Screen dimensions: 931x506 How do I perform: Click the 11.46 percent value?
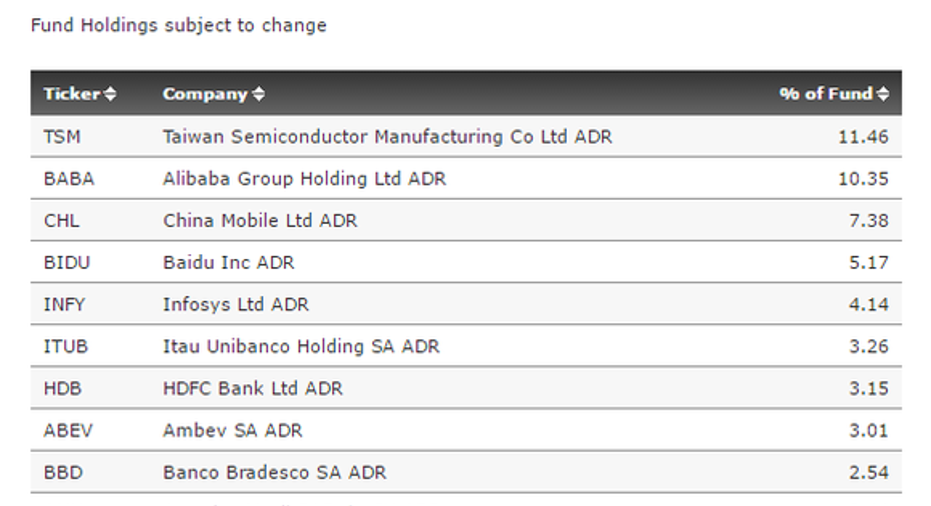863,137
